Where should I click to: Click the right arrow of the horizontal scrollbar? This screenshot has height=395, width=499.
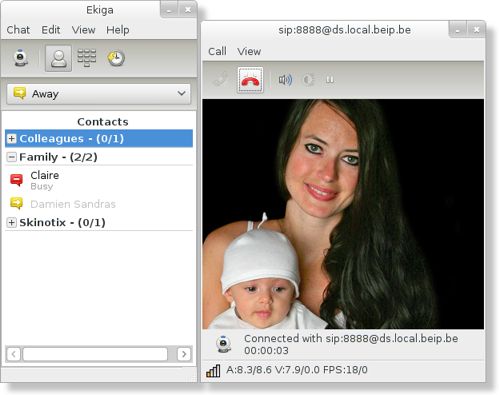click(184, 354)
